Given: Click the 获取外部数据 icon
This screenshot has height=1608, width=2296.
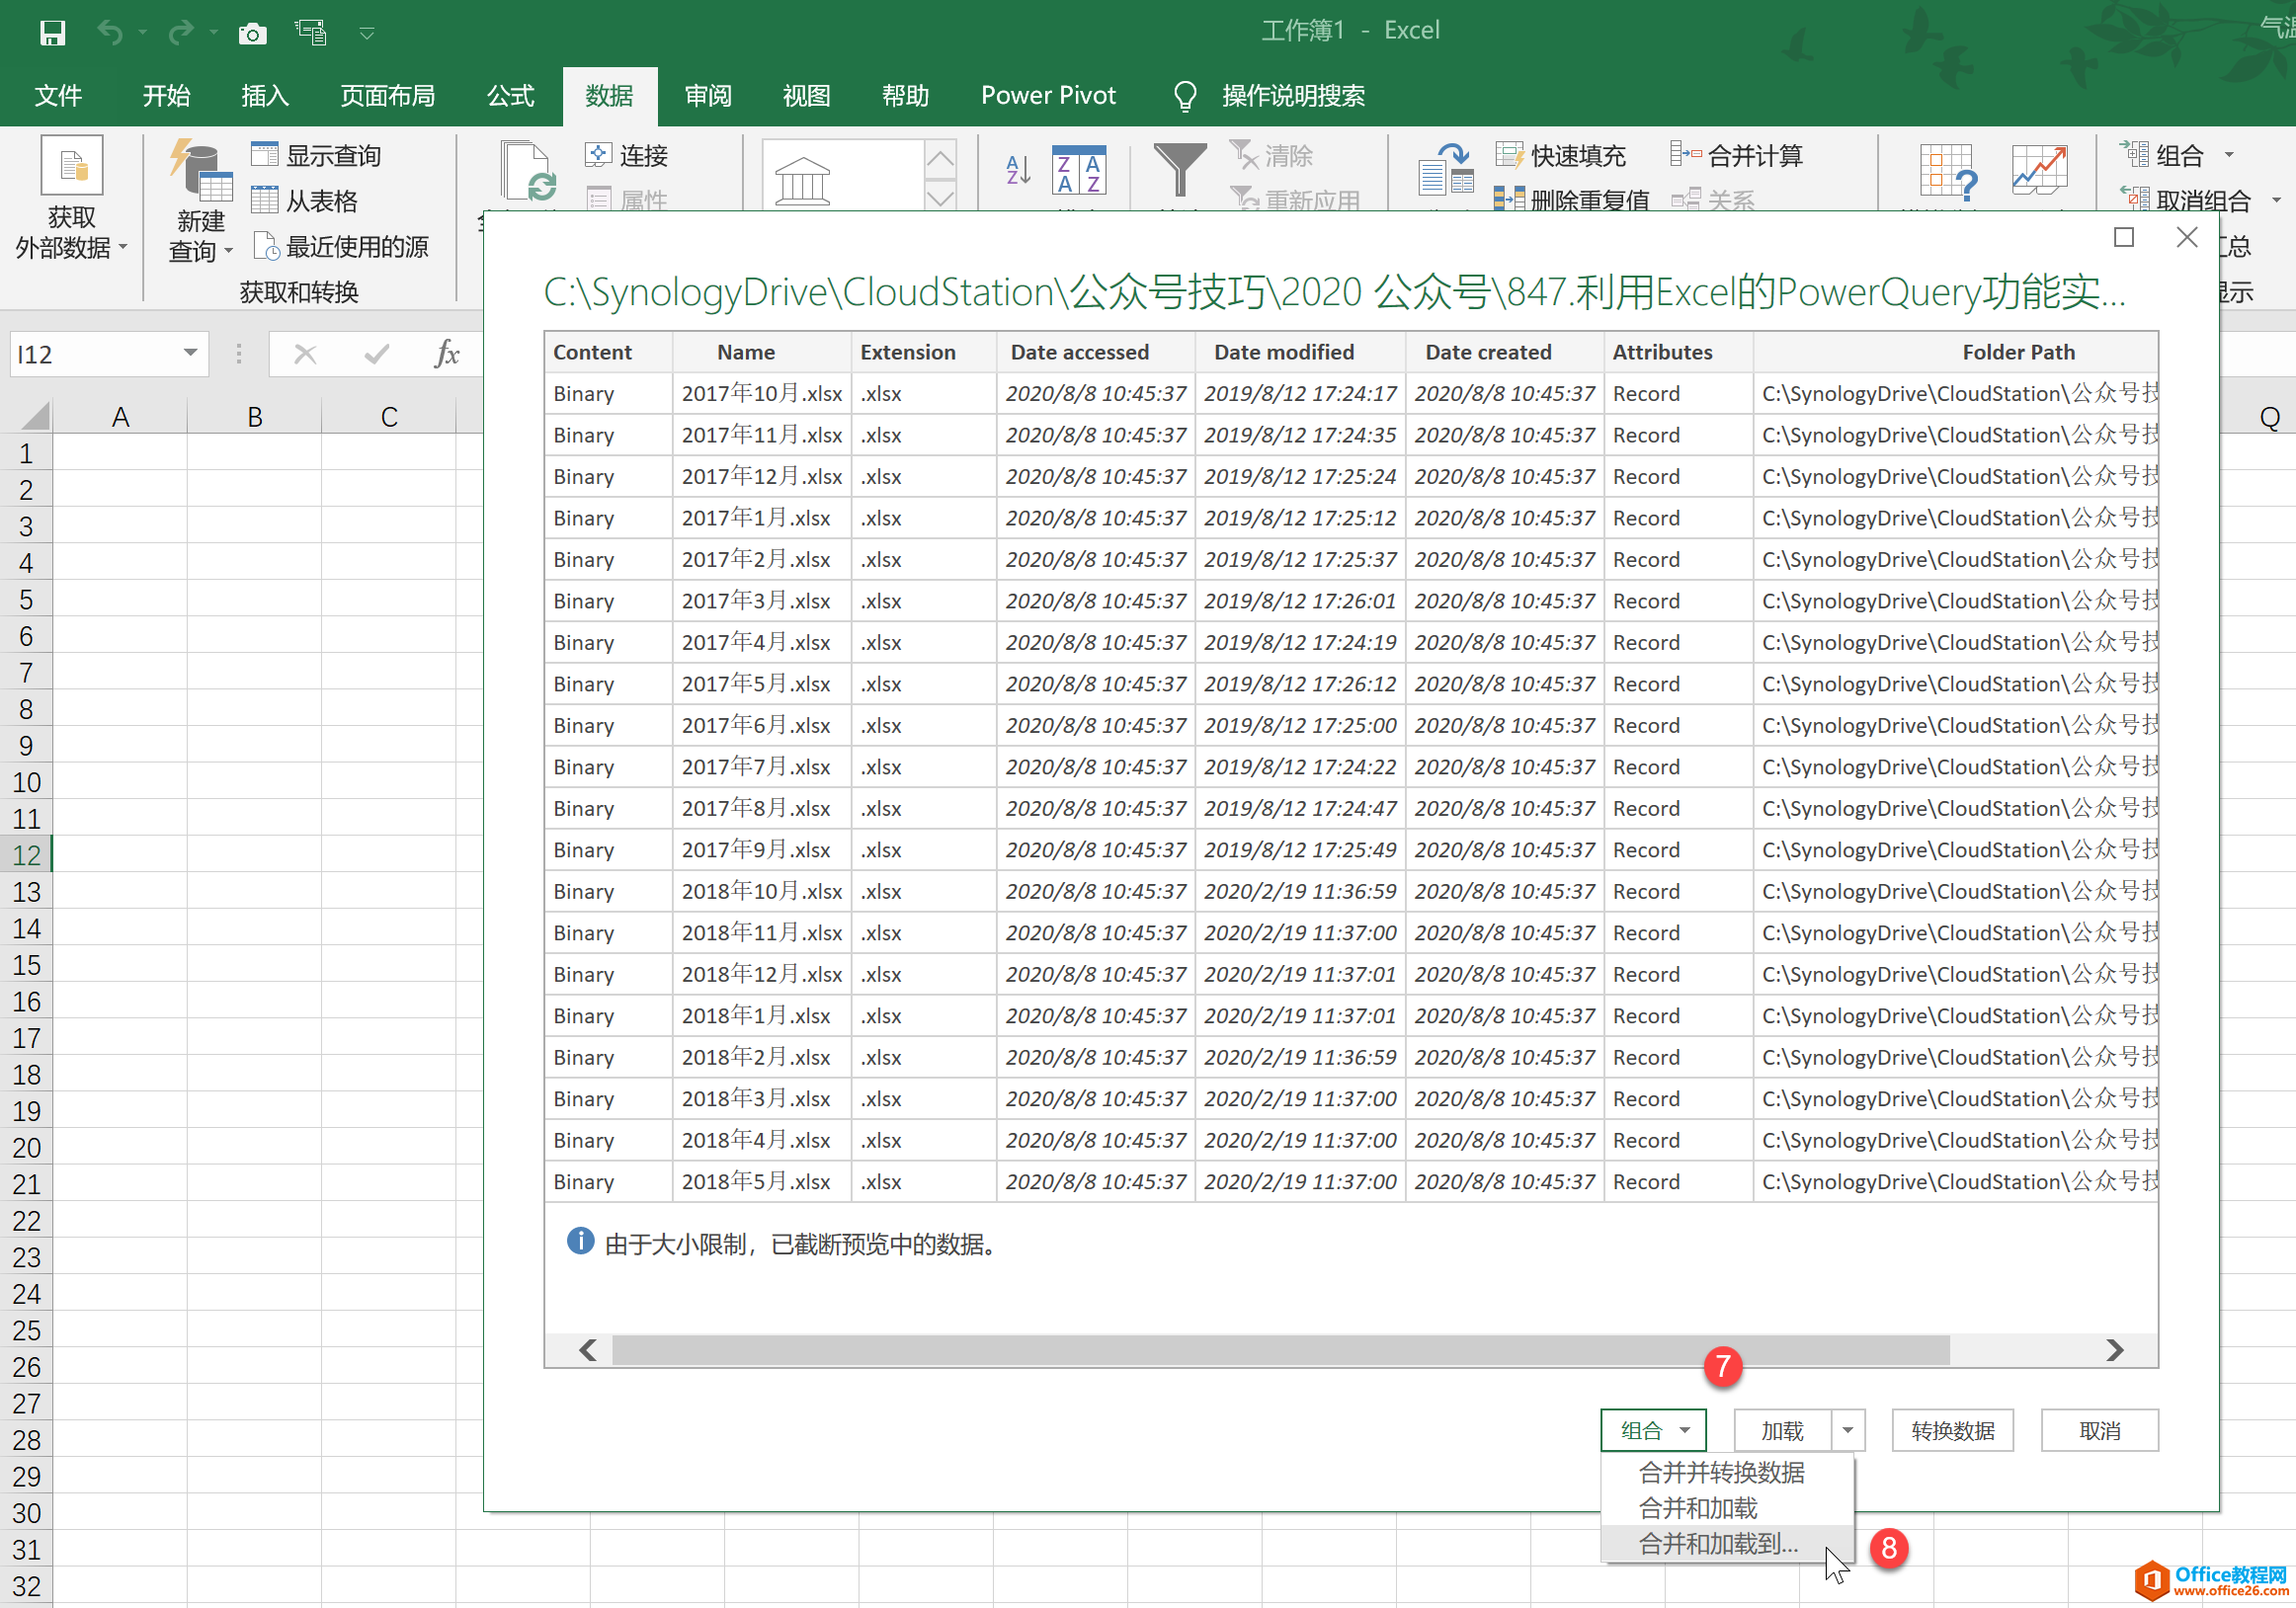Looking at the screenshot, I should pyautogui.click(x=72, y=165).
